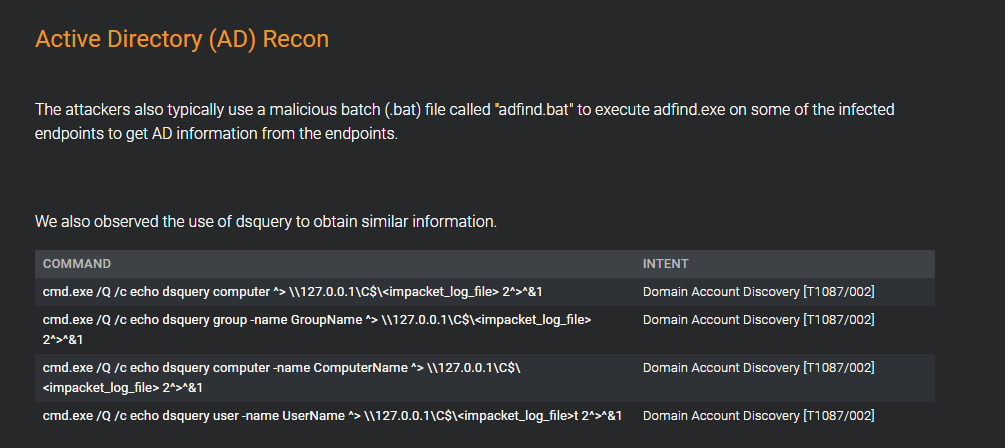
Task: Click Domain Account Discovery intent in last row
Action: pos(758,415)
